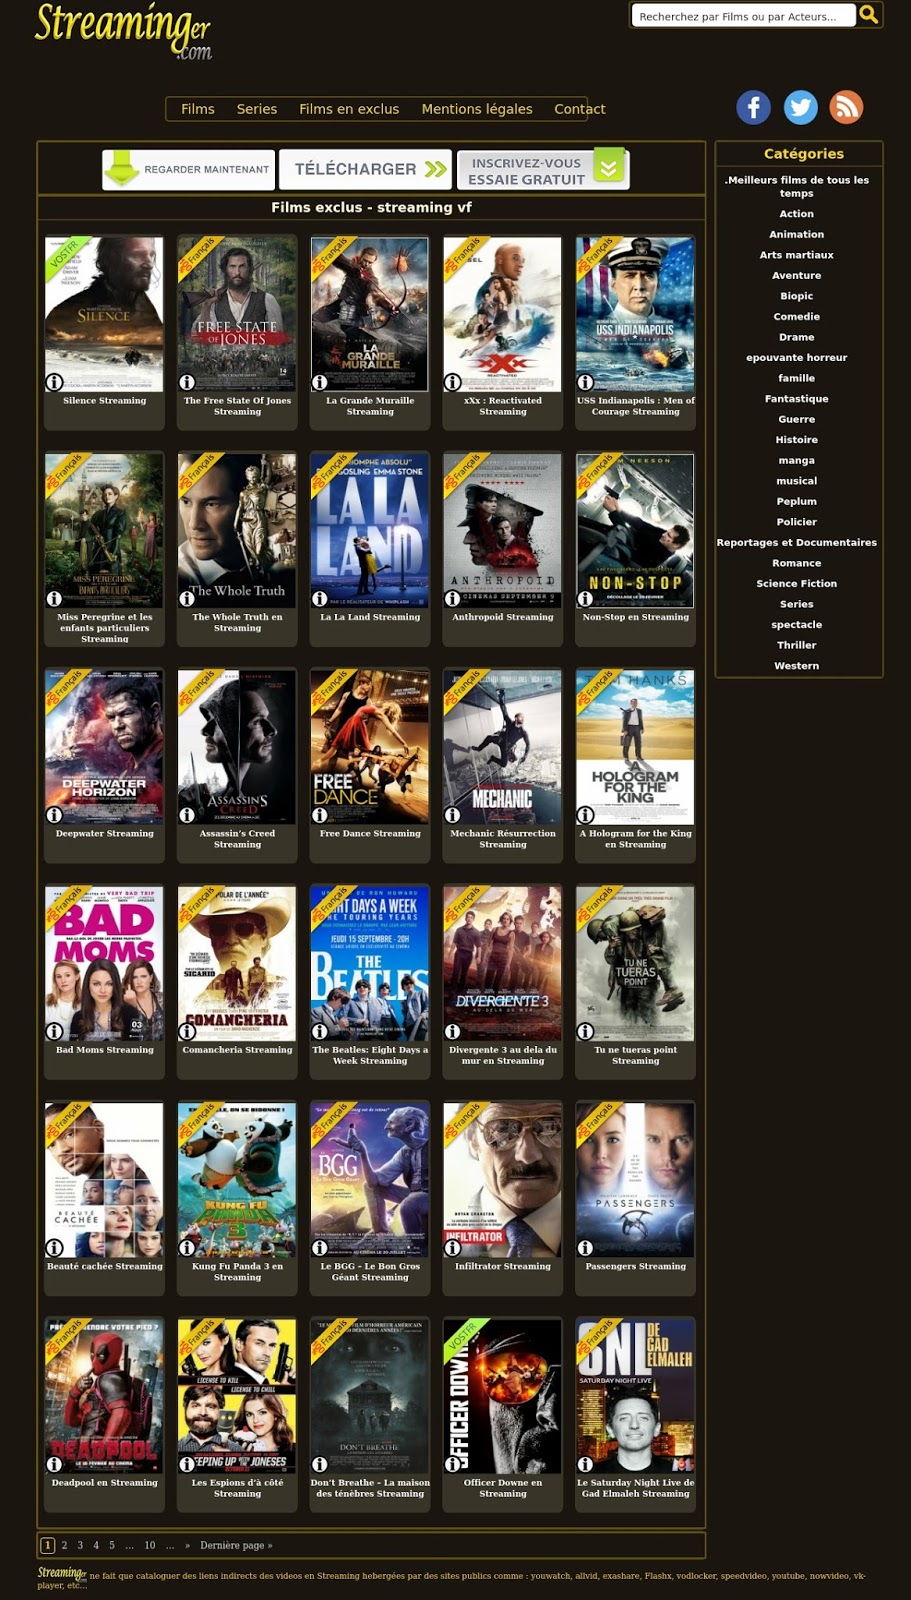
Task: Open info icon on xXx Reactivated poster
Action: [453, 382]
